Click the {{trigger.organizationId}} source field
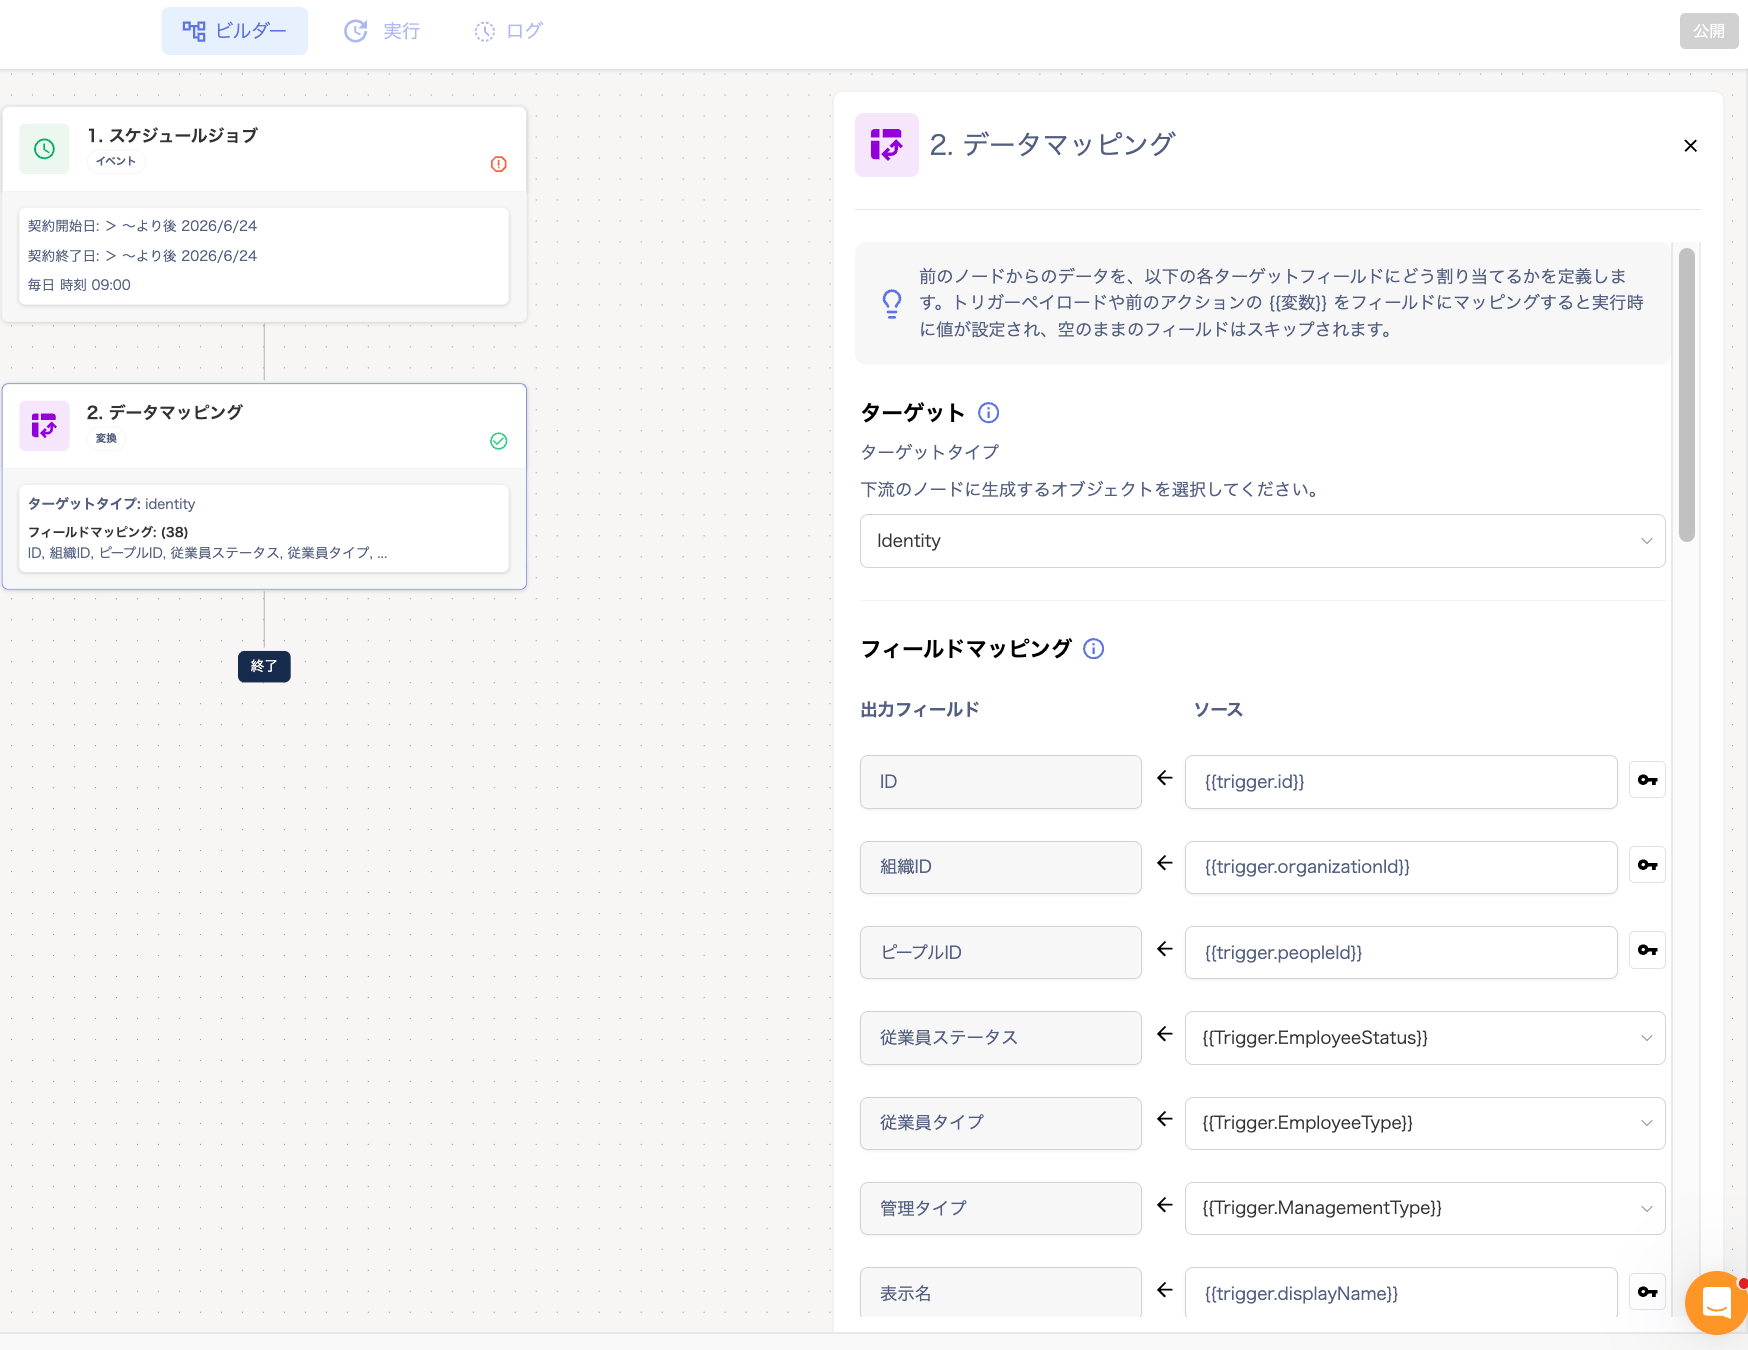 [x=1400, y=867]
